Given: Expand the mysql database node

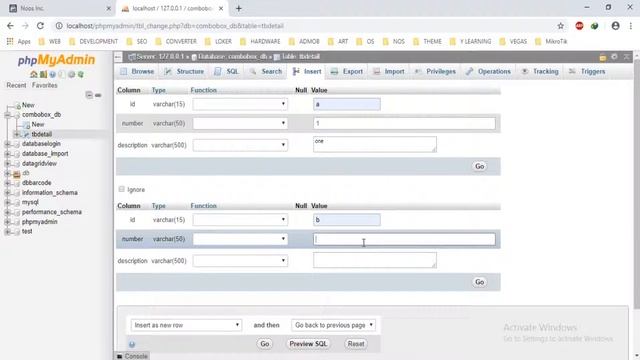Looking at the screenshot, I should click(x=7, y=202).
